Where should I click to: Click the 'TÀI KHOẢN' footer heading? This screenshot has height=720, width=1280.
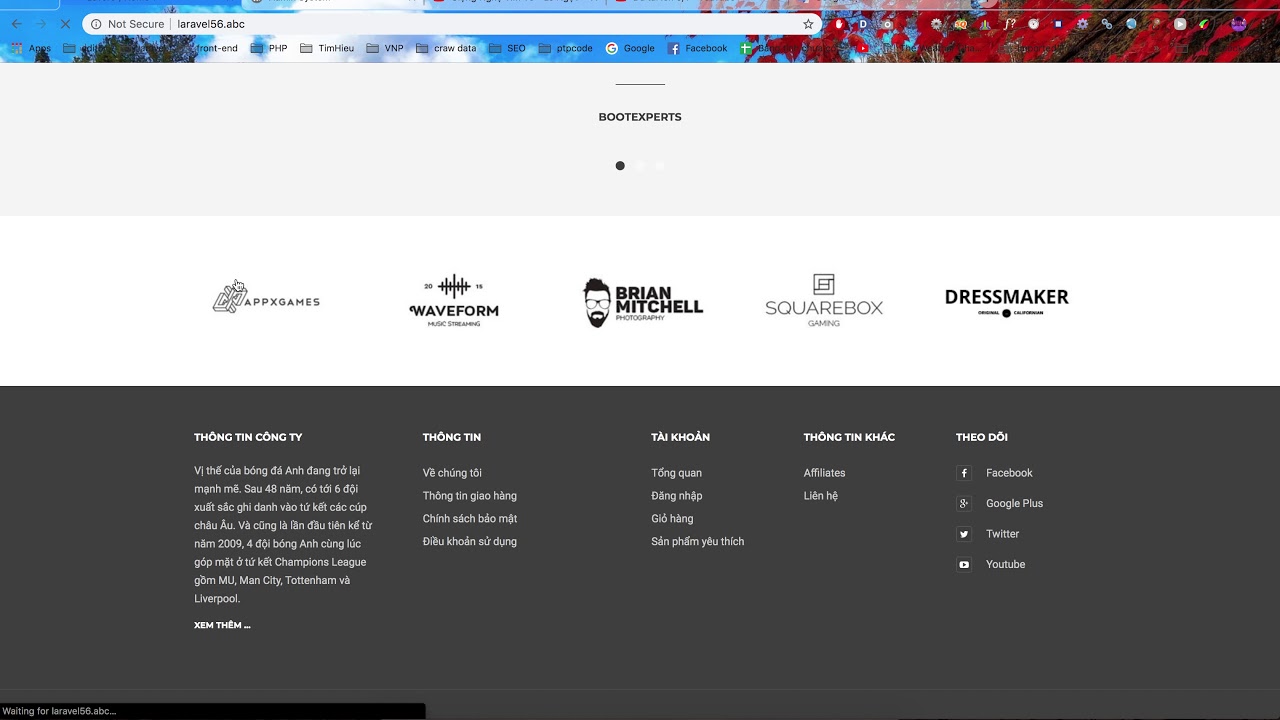[680, 437]
